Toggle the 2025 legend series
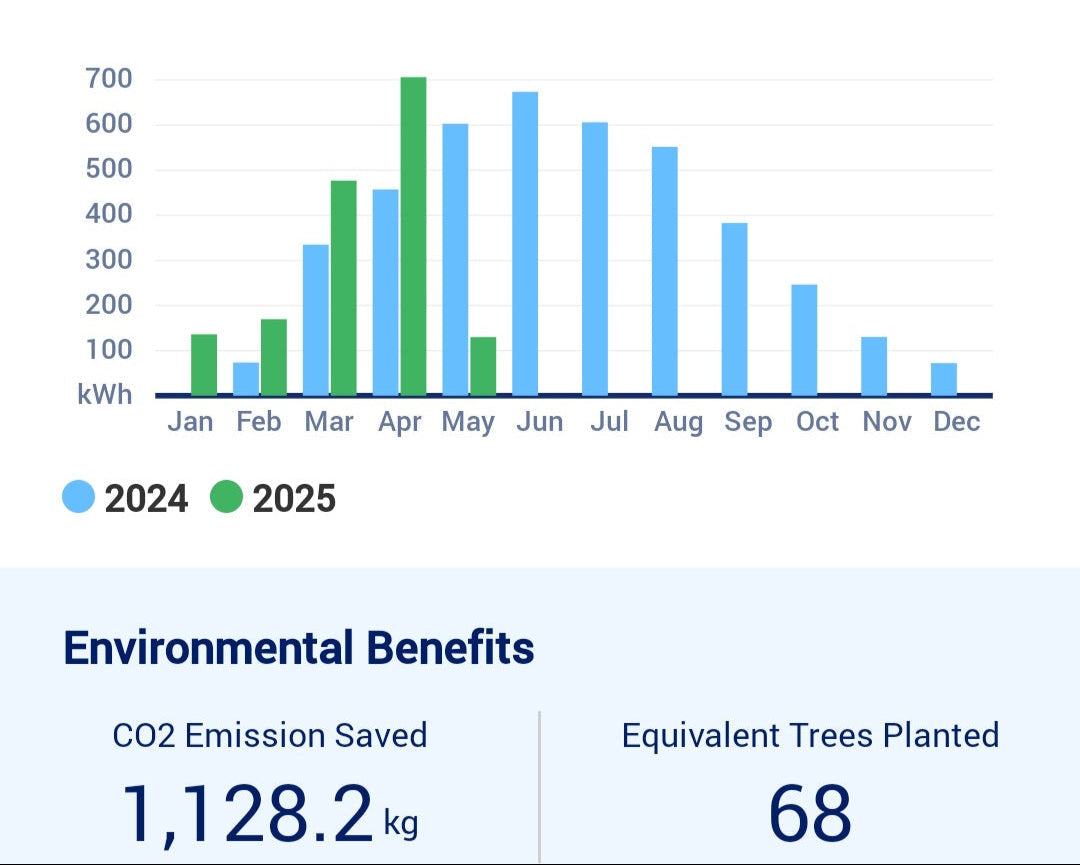The height and width of the screenshot is (865, 1080). click(273, 497)
